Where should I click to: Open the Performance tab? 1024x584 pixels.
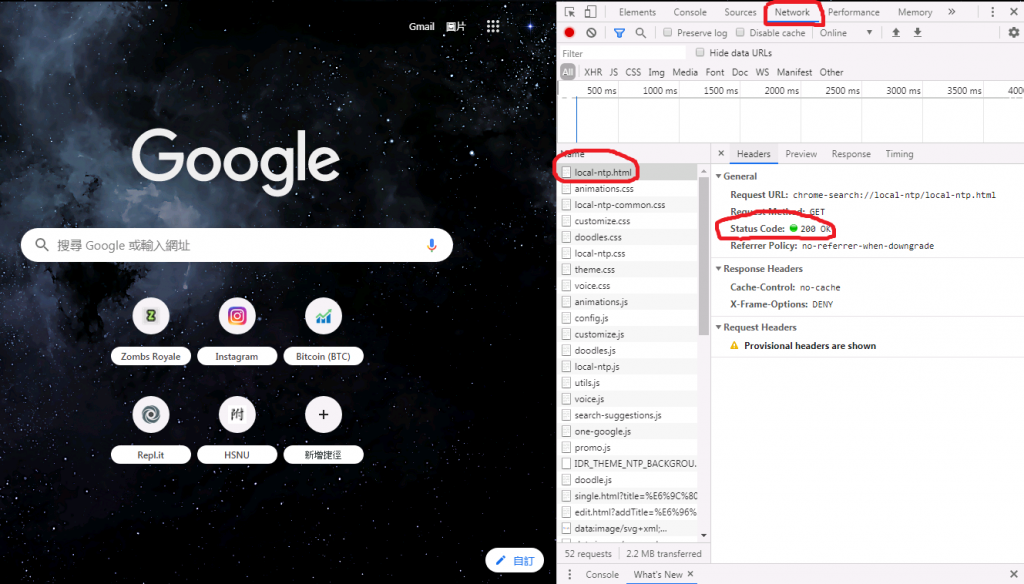pos(854,12)
